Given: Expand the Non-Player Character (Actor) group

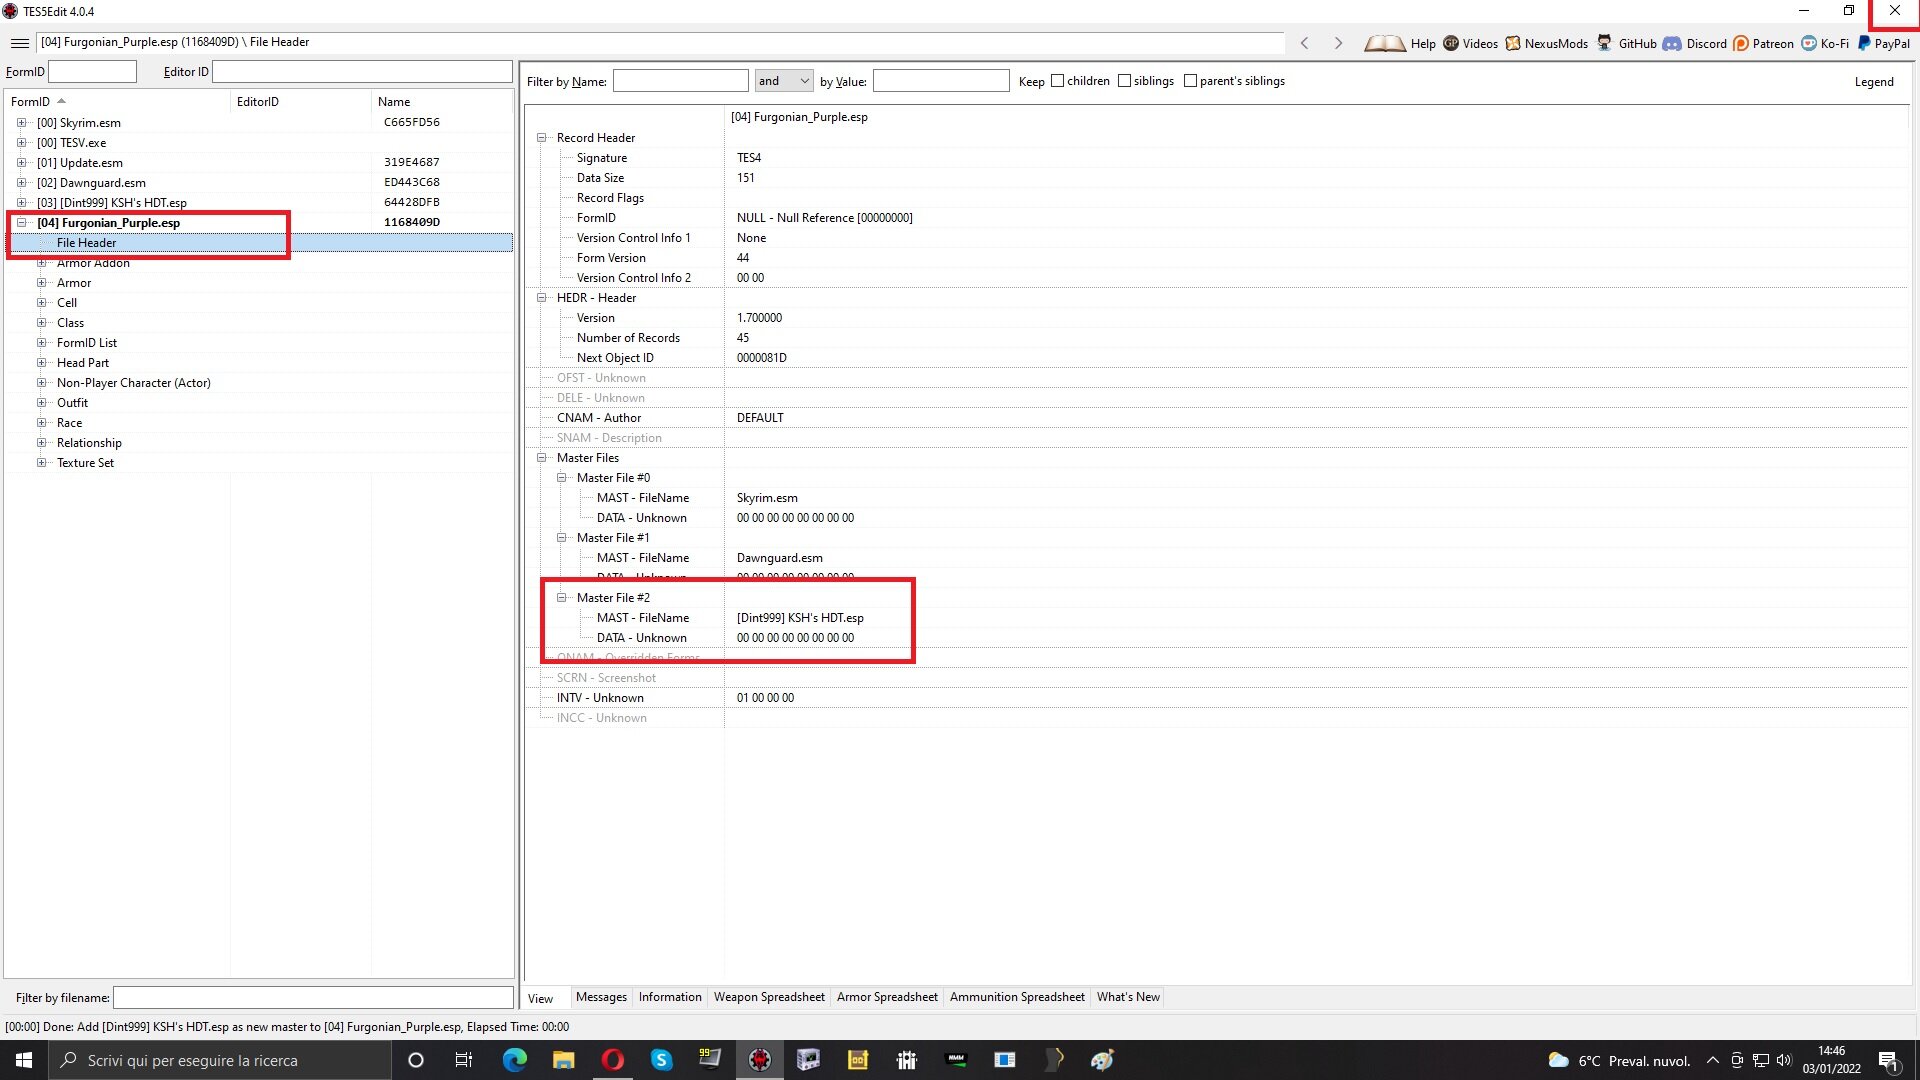Looking at the screenshot, I should (x=41, y=383).
